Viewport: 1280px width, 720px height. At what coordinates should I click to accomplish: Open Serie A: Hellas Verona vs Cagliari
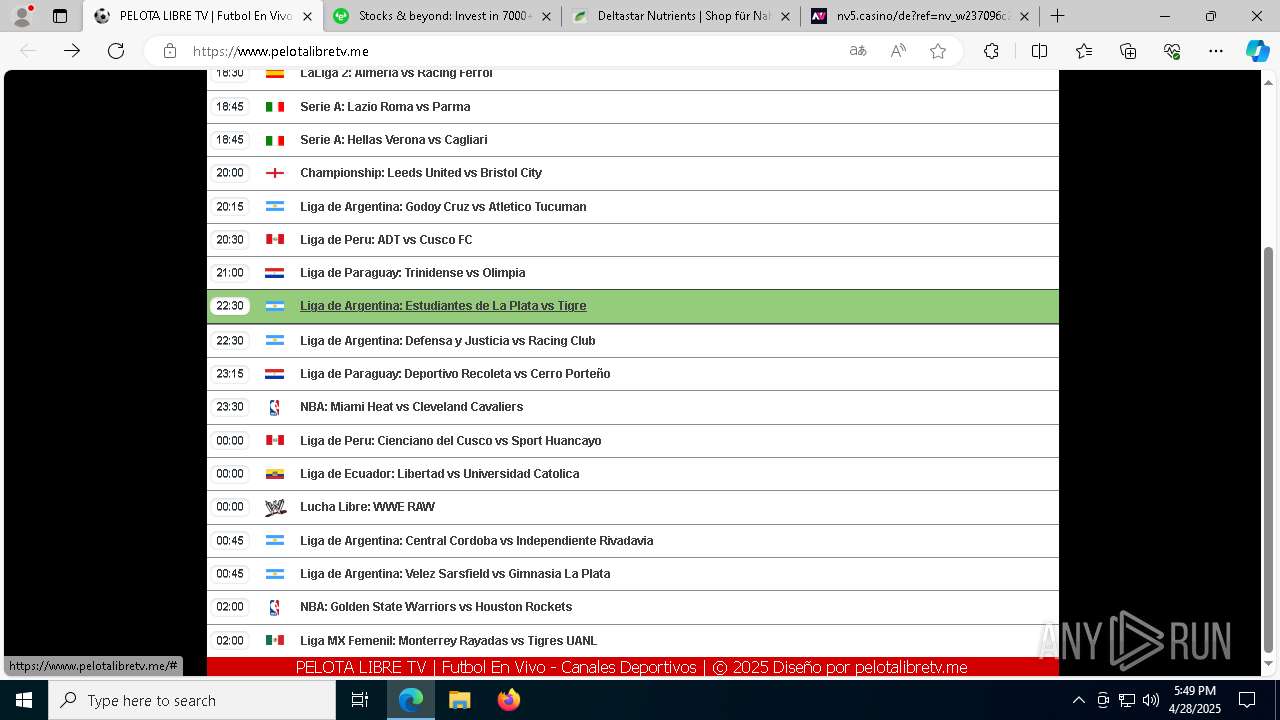394,140
